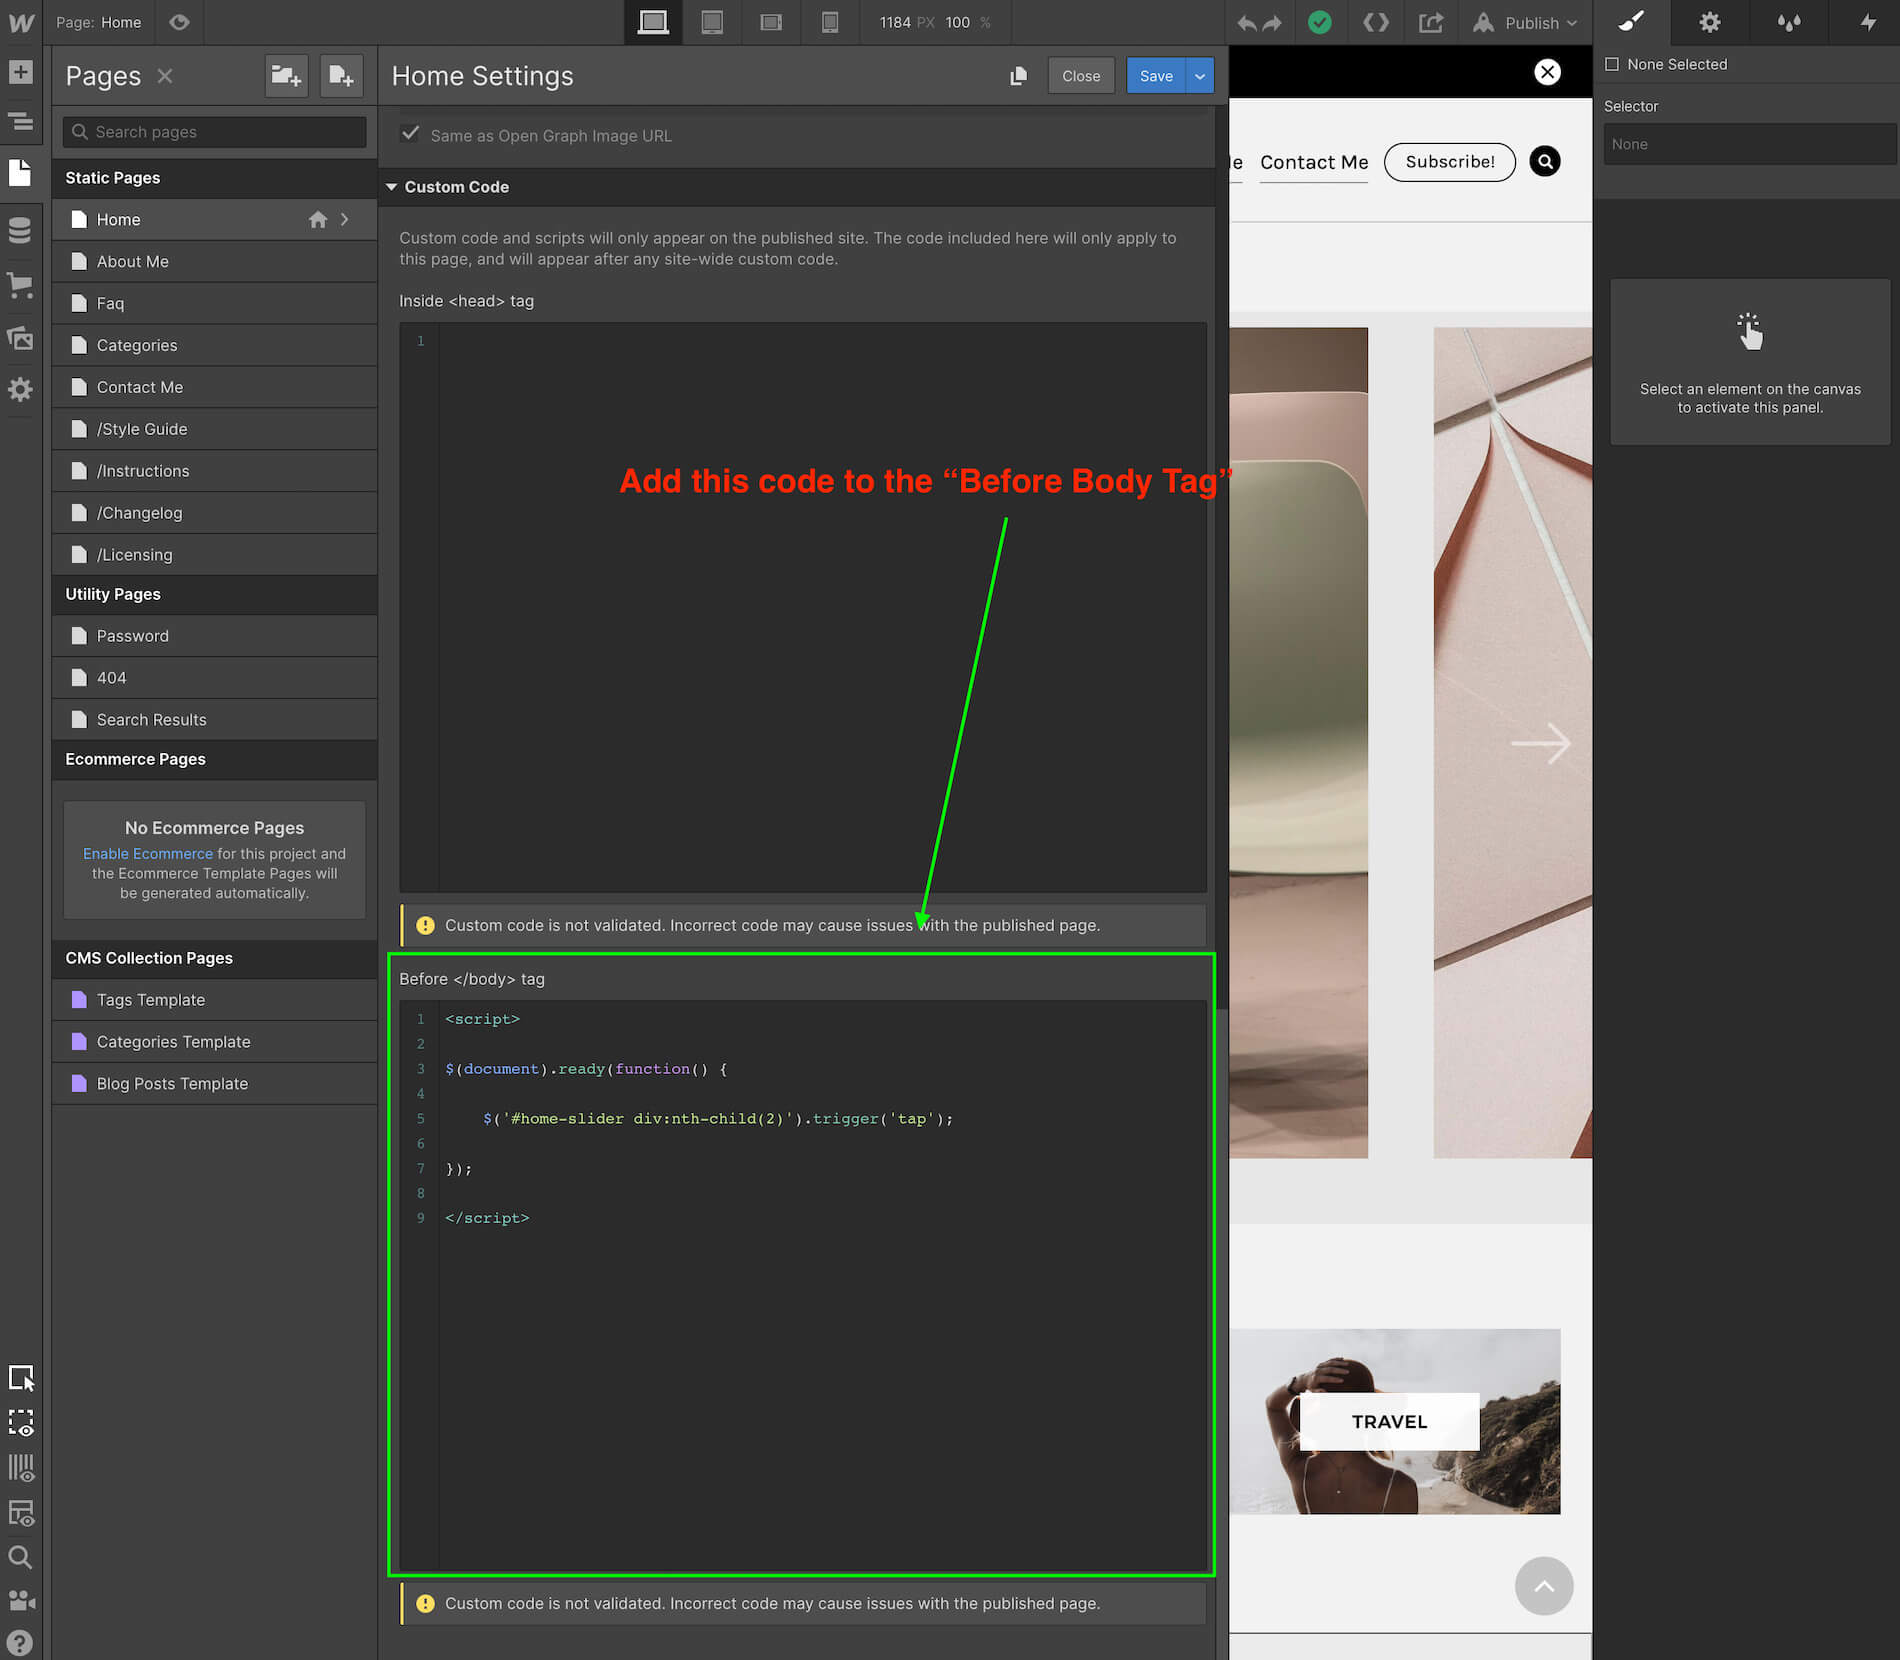Viewport: 1900px width, 1660px height.
Task: Open the Assets panel icon
Action: coord(20,338)
